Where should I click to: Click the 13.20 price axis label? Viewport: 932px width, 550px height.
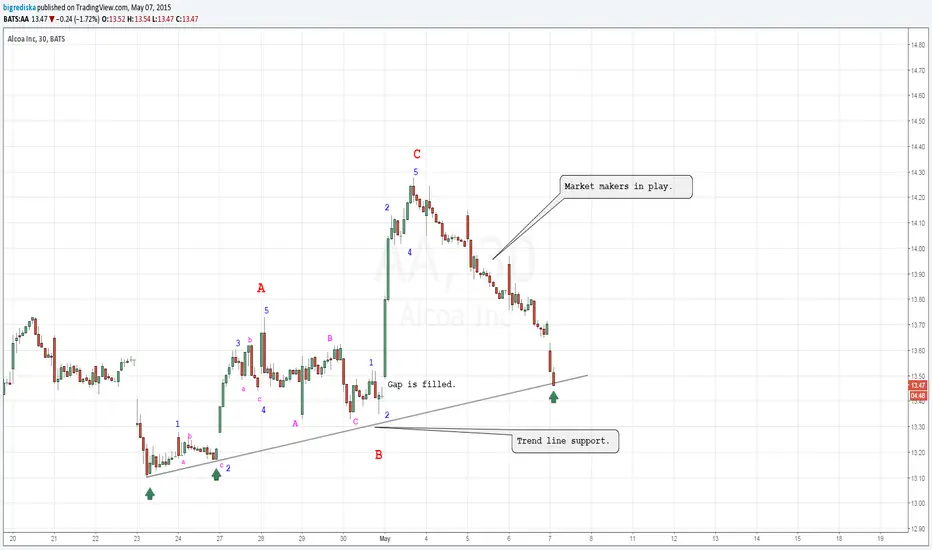pos(918,452)
